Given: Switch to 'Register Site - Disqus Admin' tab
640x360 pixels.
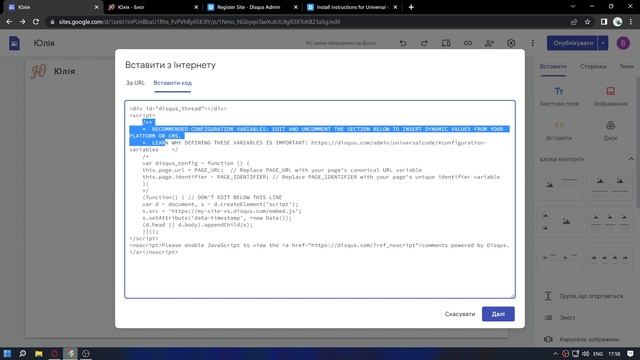Looking at the screenshot, I should coord(252,7).
